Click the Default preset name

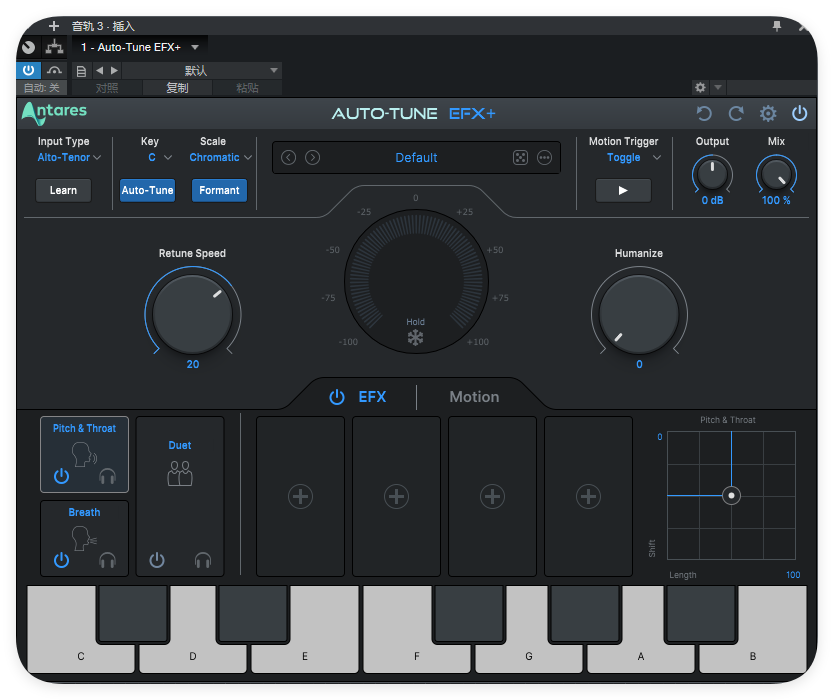[416, 157]
